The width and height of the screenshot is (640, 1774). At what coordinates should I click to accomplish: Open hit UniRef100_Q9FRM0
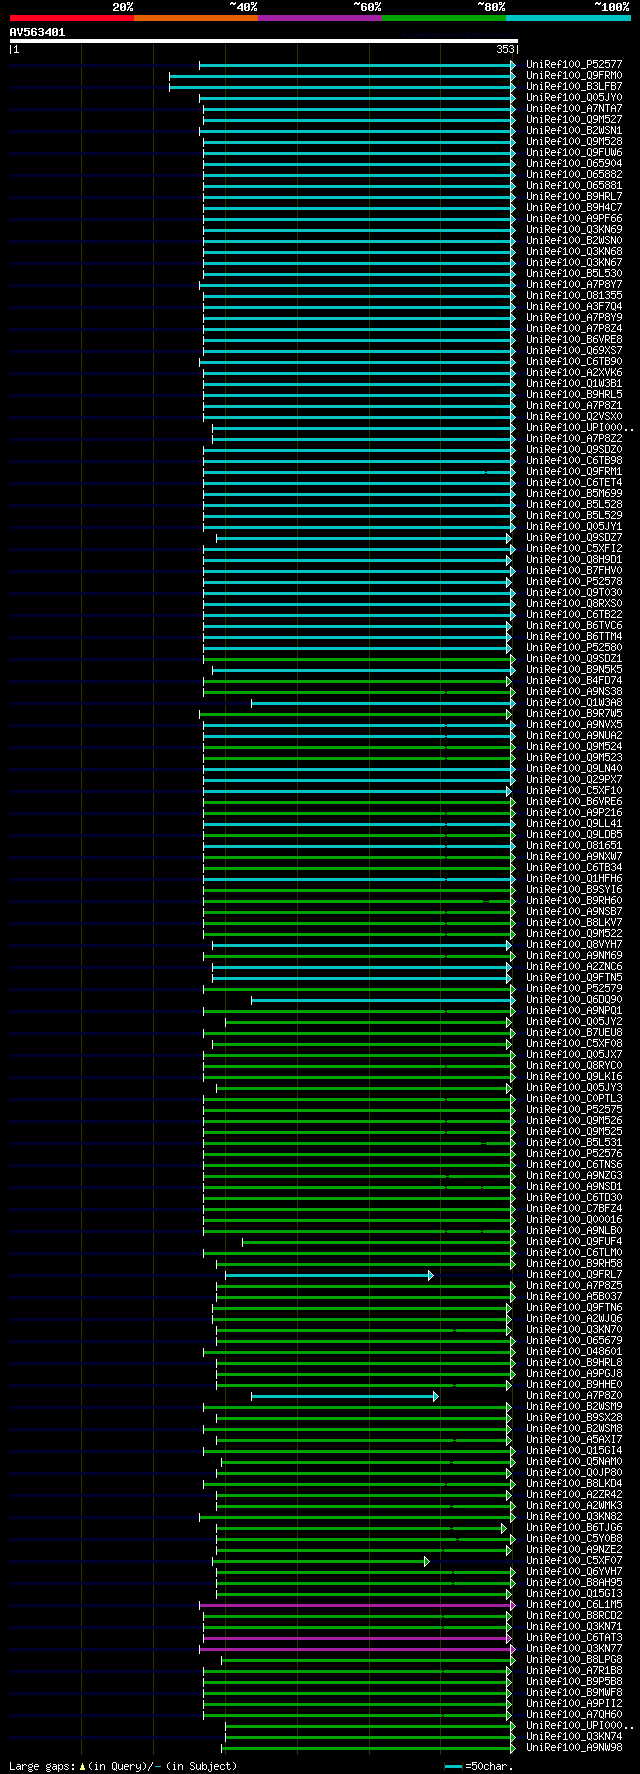pos(574,76)
